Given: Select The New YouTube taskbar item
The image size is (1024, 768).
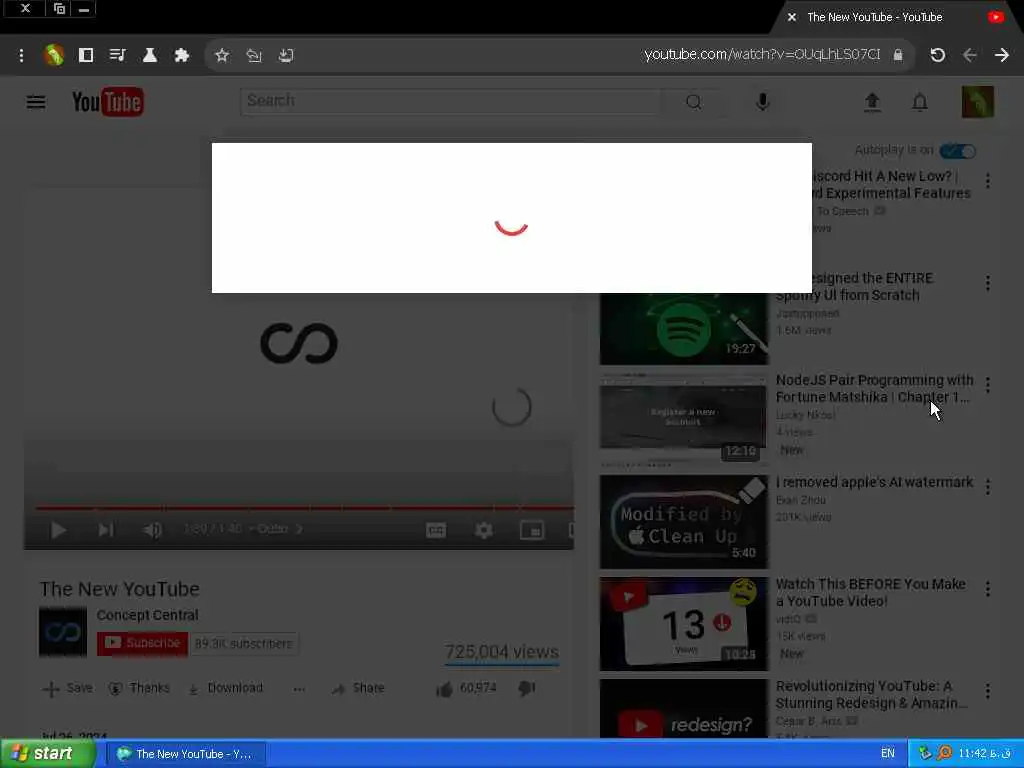Looking at the screenshot, I should pos(186,754).
